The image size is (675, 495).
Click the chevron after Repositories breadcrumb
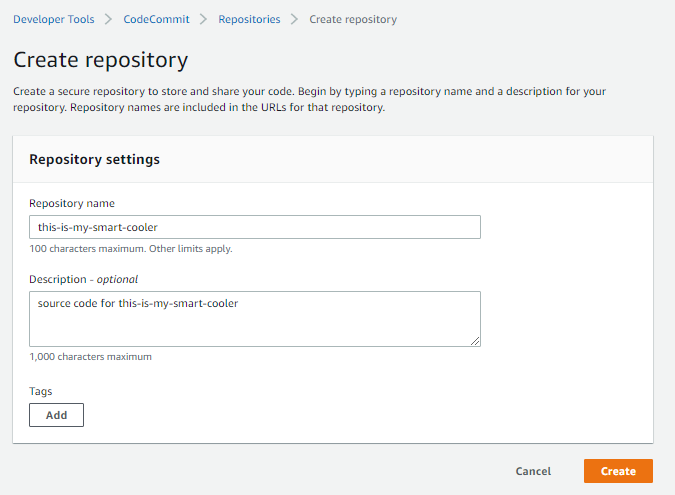click(x=294, y=19)
